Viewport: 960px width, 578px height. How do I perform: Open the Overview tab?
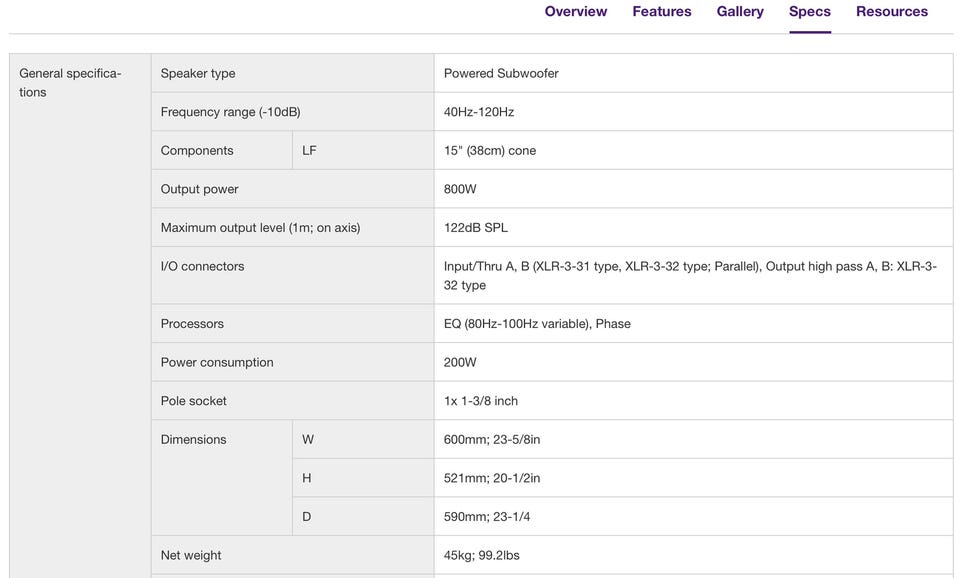(x=576, y=12)
